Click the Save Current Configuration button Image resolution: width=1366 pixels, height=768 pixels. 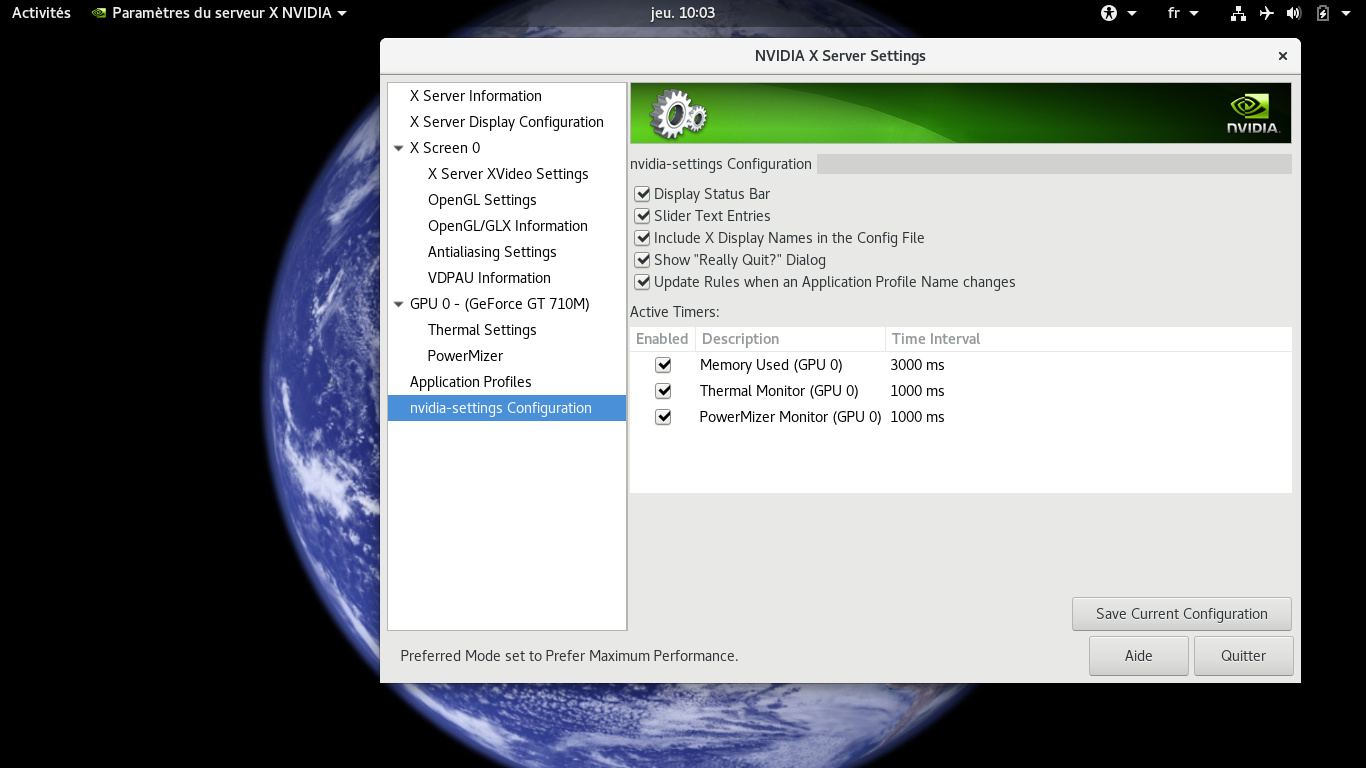tap(1181, 614)
